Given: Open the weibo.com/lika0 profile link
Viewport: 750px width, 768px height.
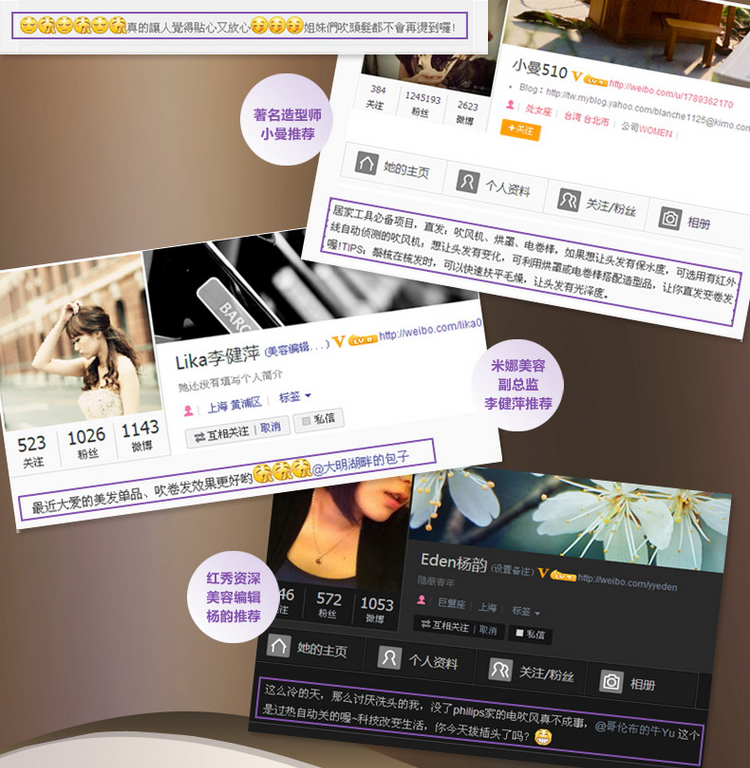Looking at the screenshot, I should click(x=431, y=329).
